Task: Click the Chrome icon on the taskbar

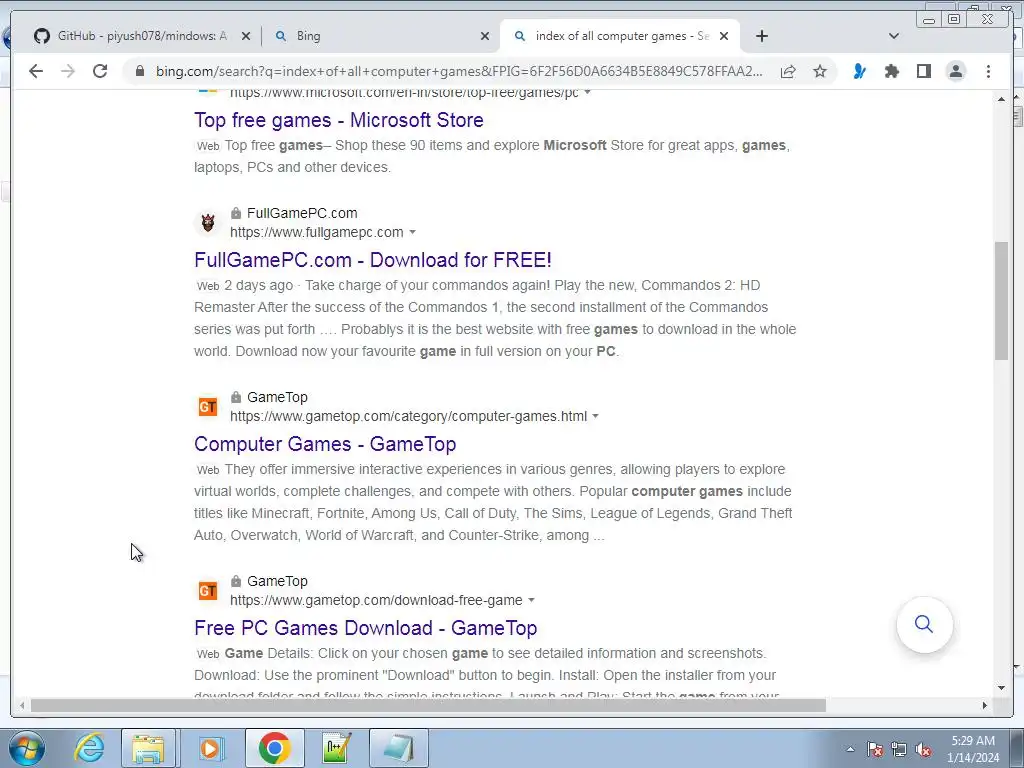Action: [x=274, y=748]
